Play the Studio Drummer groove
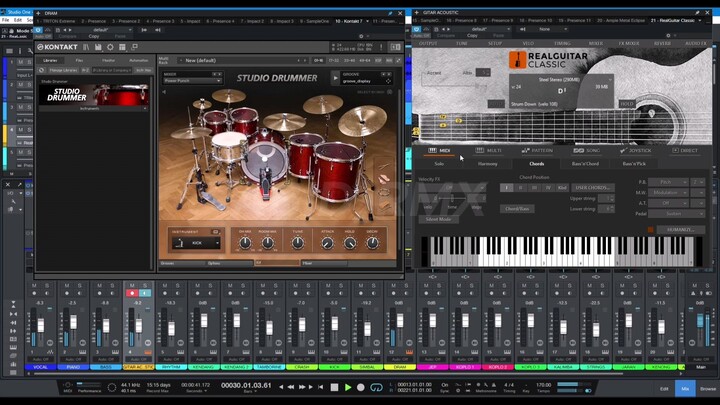 (x=335, y=78)
